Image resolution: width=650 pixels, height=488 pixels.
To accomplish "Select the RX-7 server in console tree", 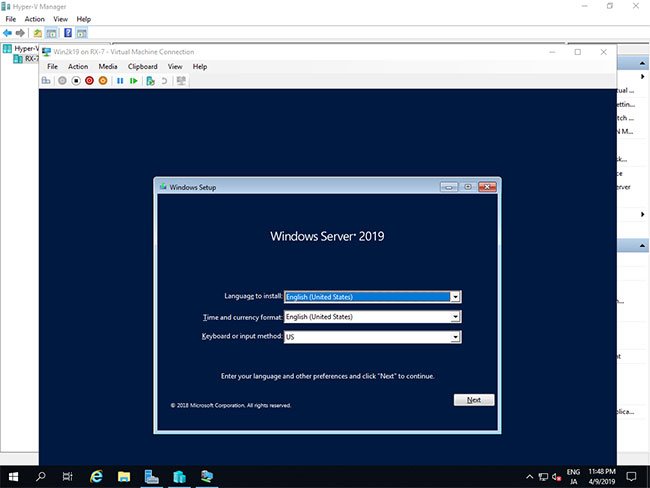I will [x=26, y=58].
